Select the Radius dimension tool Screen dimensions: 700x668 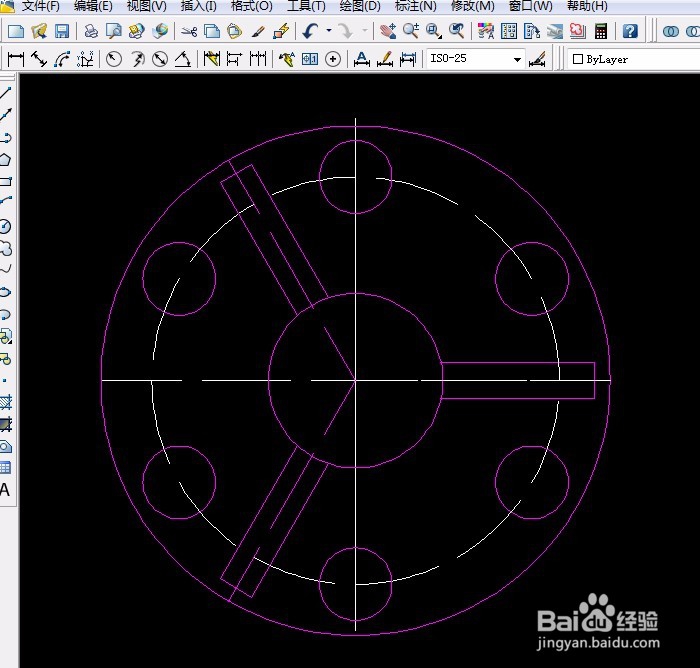[x=114, y=59]
